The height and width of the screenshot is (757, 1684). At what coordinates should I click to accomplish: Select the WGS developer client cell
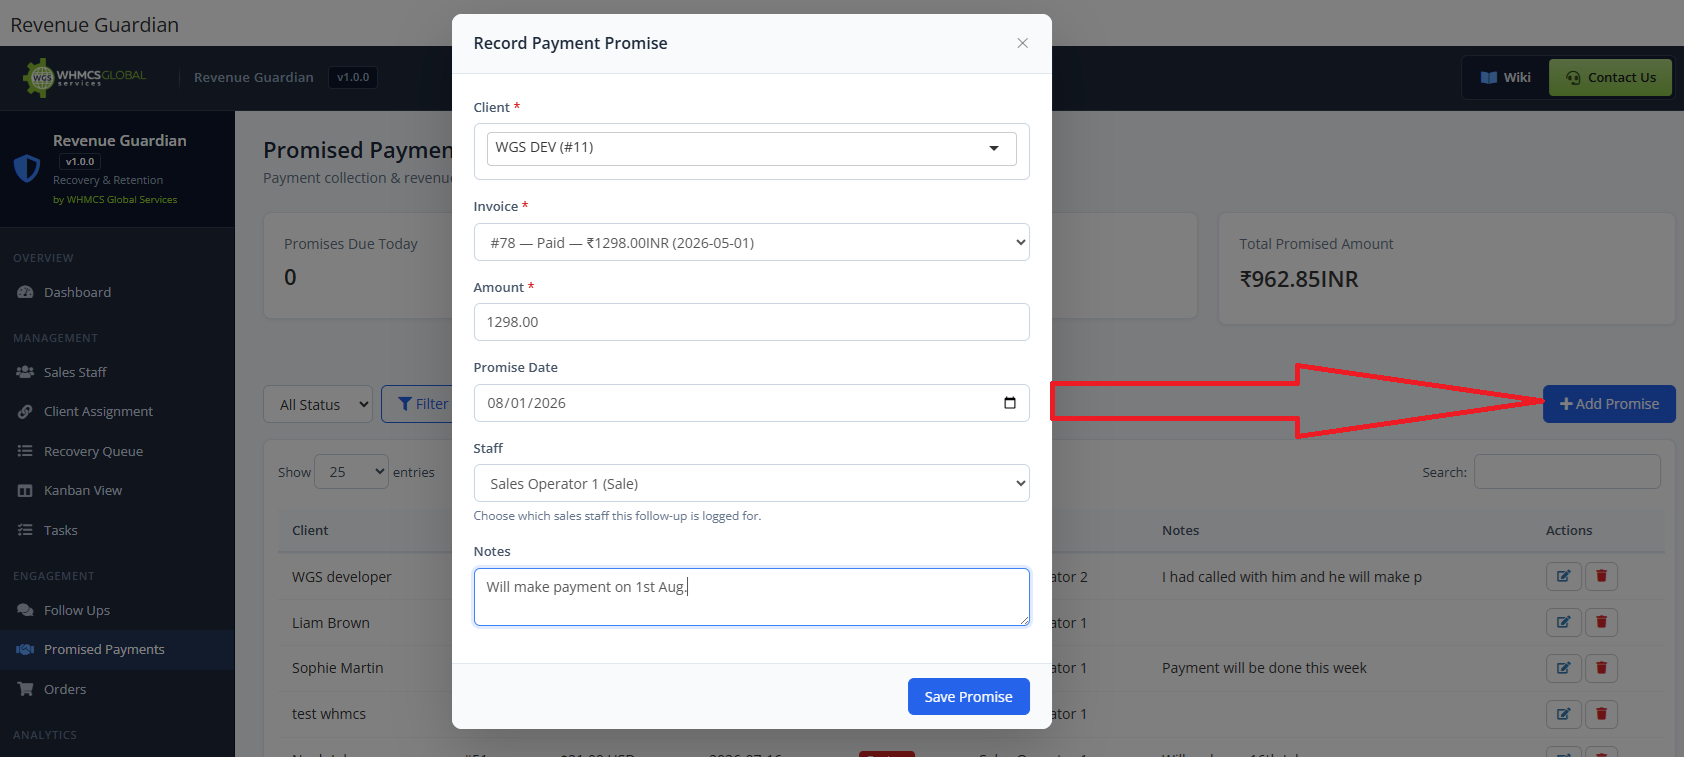(342, 577)
